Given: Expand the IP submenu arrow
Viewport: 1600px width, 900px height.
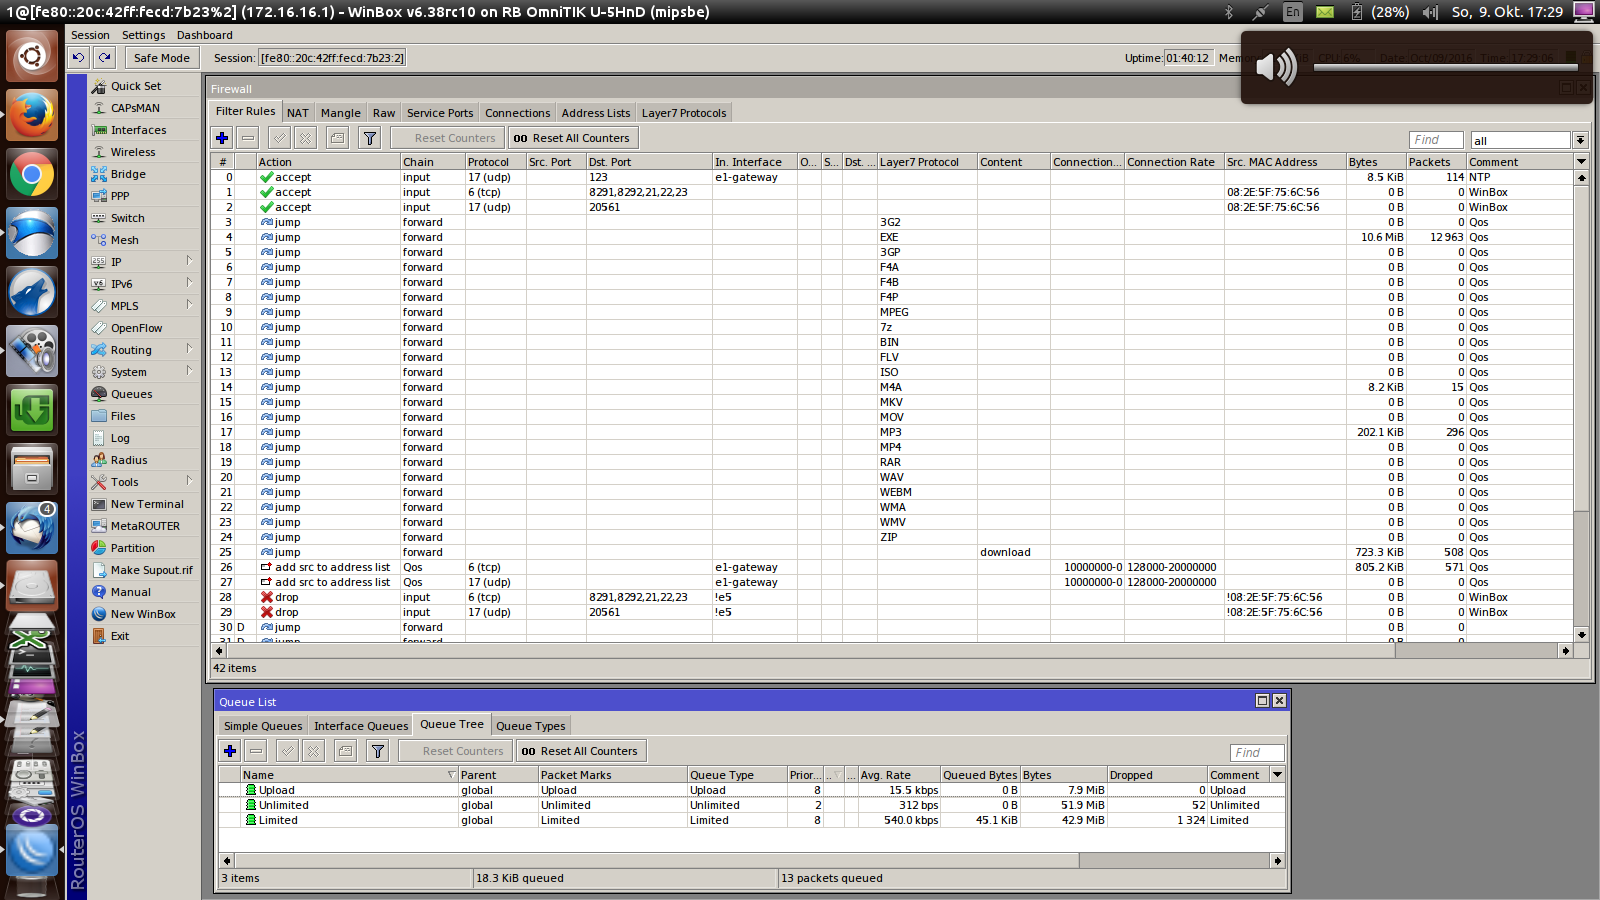Looking at the screenshot, I should click(189, 261).
